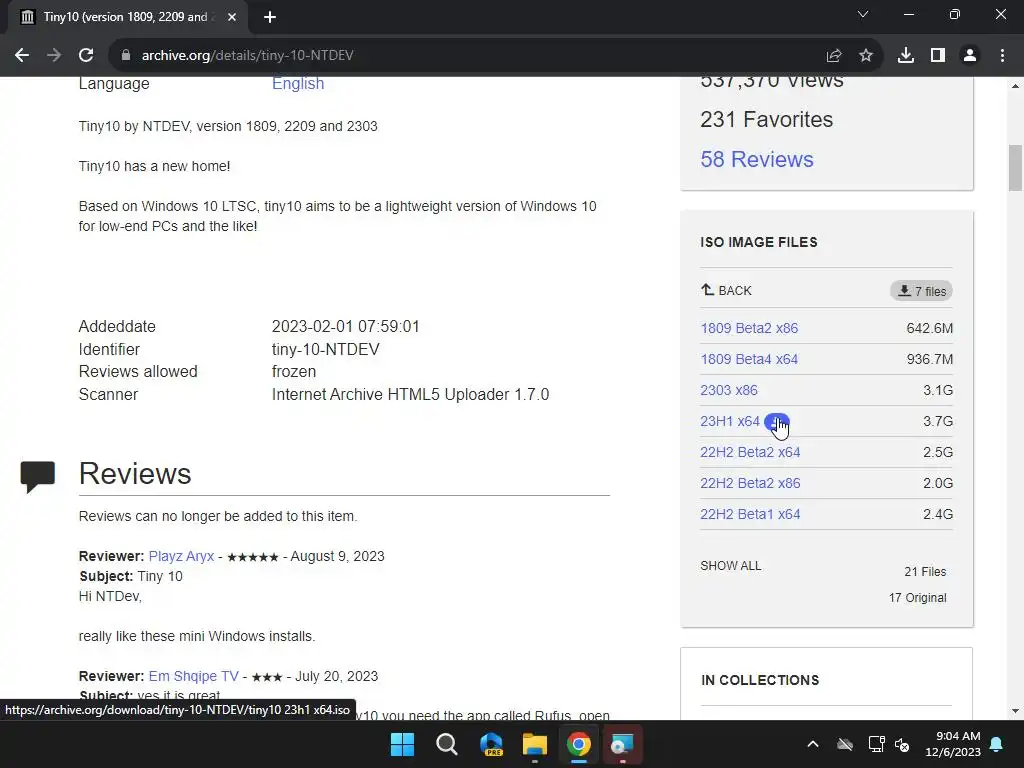Click '2023-02-01 07:59:01' added date
Image resolution: width=1024 pixels, height=768 pixels.
pyautogui.click(x=345, y=327)
